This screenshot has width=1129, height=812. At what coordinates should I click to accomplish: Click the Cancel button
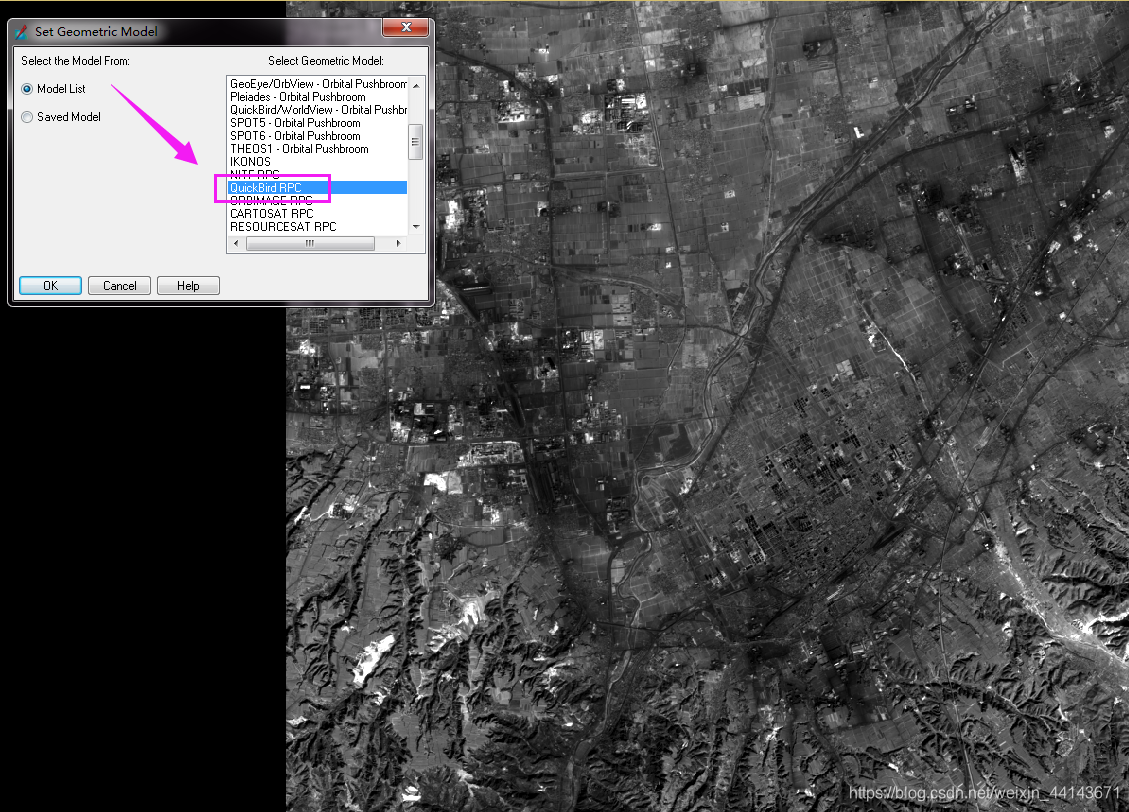point(120,286)
